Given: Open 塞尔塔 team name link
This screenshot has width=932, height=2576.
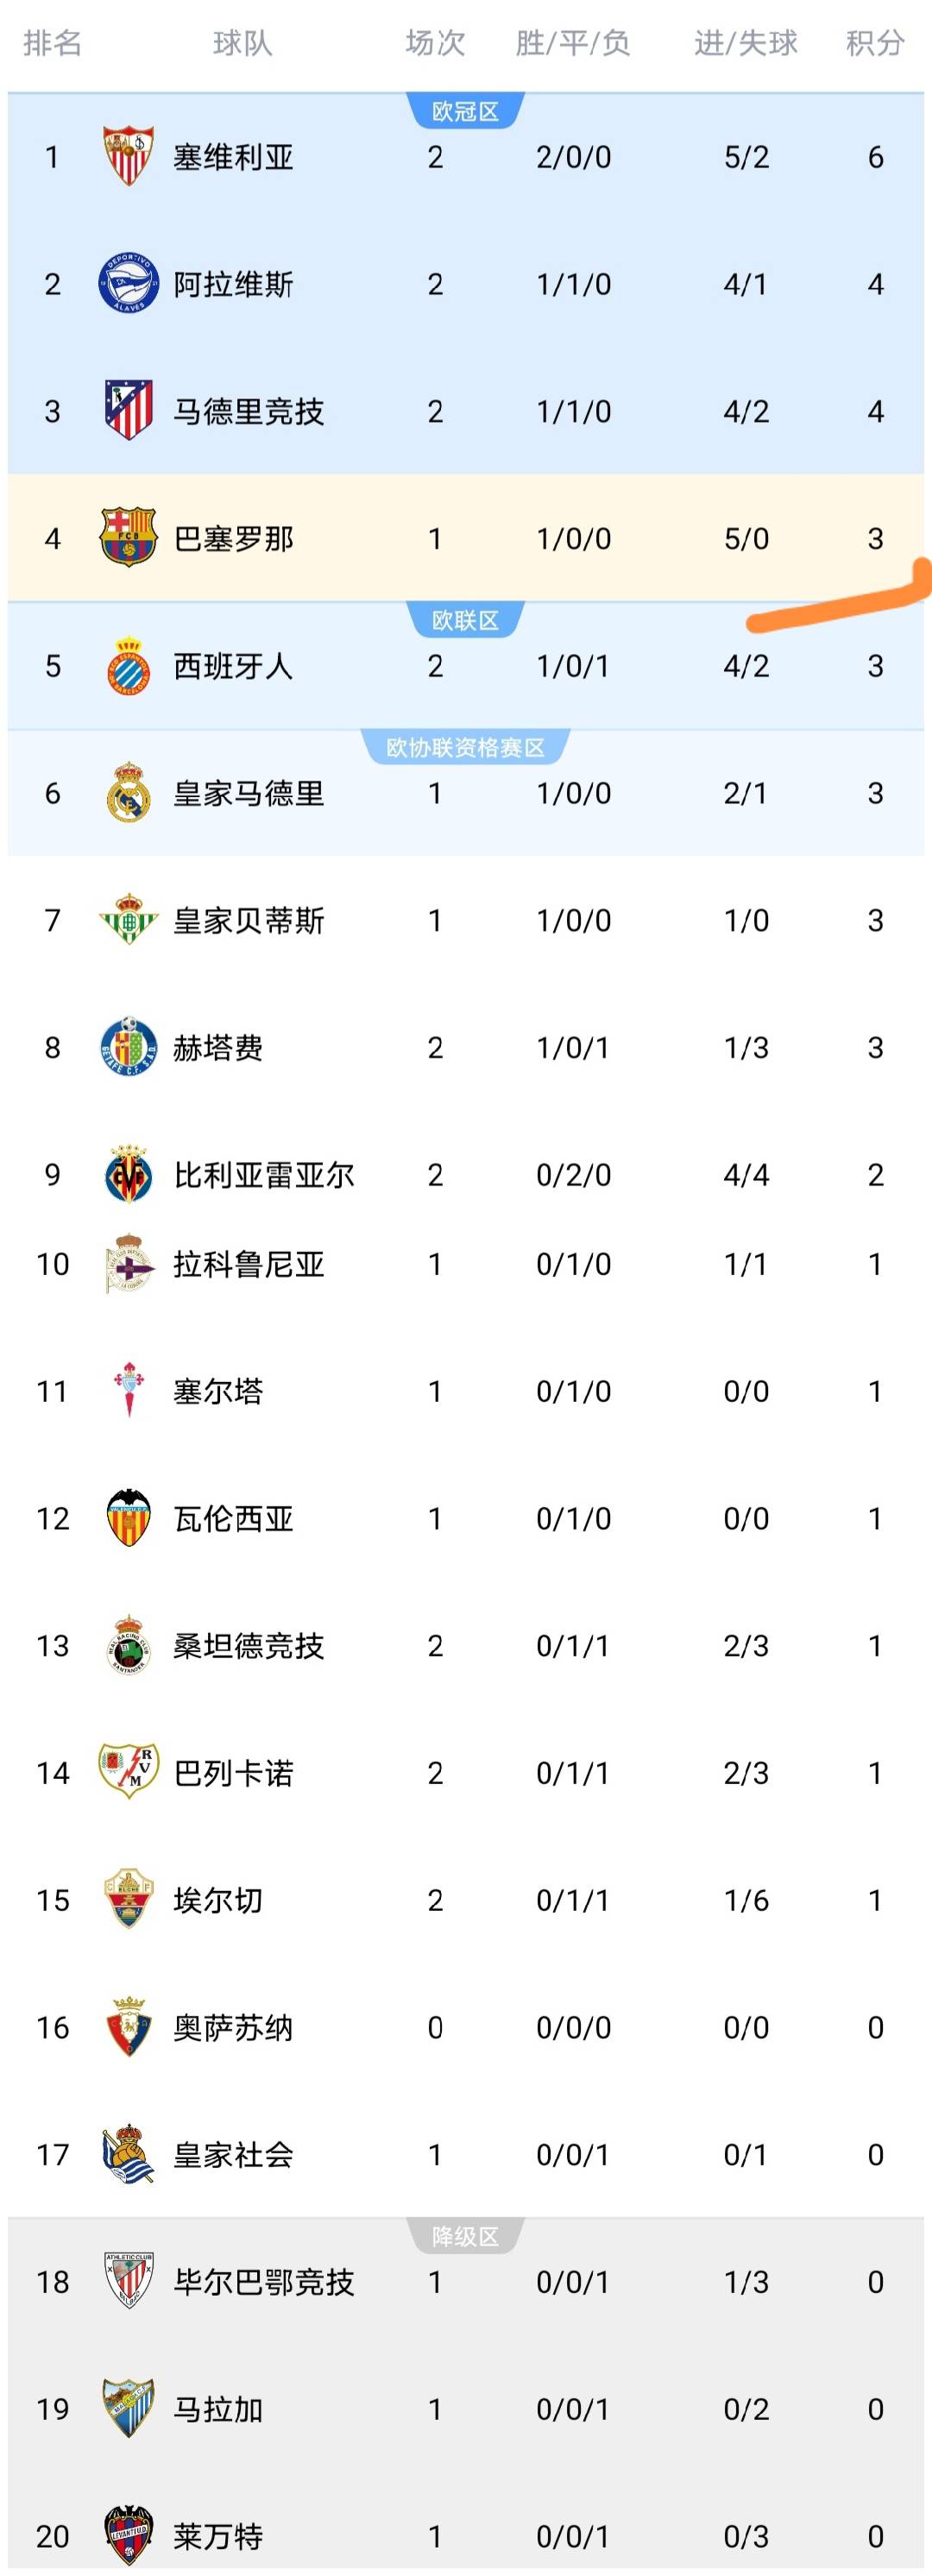Looking at the screenshot, I should point(218,1390).
